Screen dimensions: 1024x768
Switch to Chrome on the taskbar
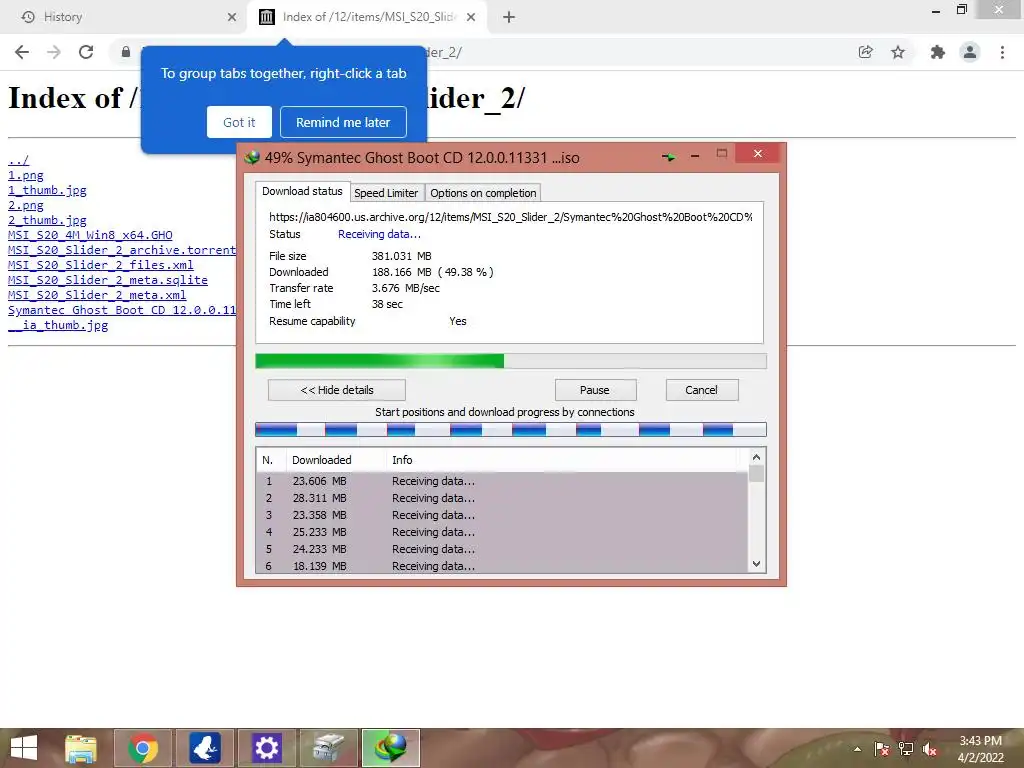[x=143, y=748]
